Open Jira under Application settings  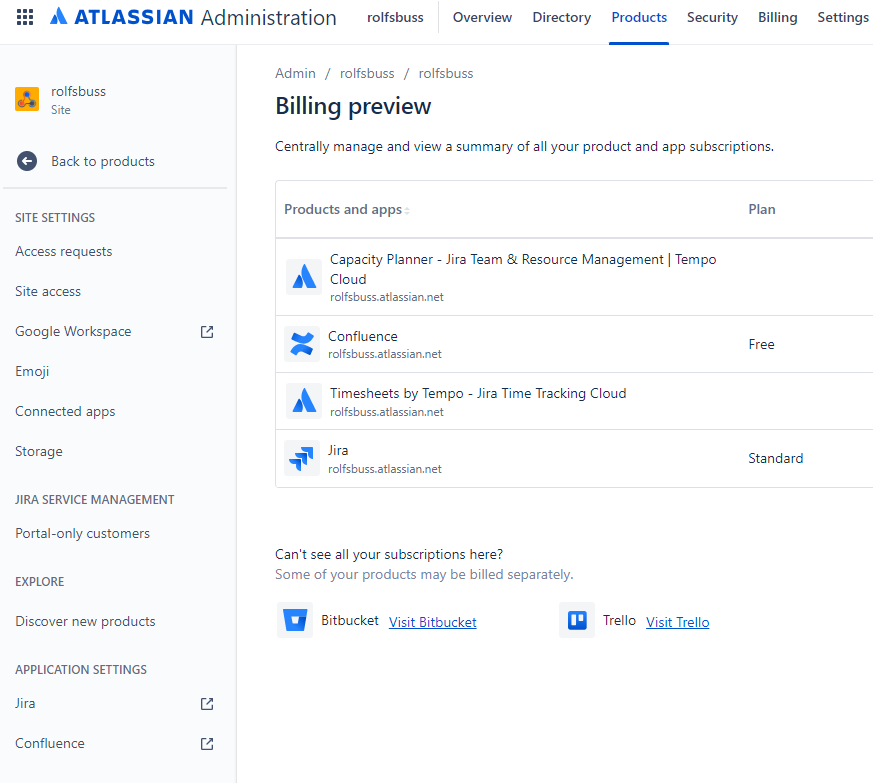pos(25,704)
